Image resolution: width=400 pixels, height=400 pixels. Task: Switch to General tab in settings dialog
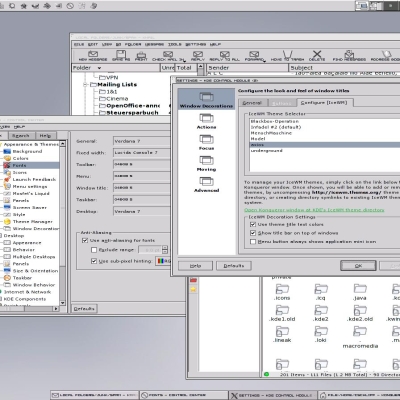pyautogui.click(x=252, y=103)
